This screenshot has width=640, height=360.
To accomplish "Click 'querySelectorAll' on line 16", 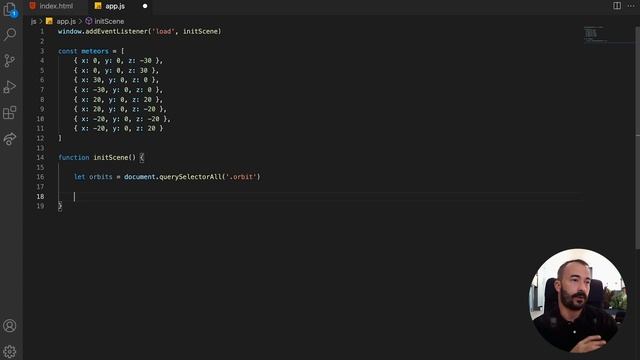I will click(x=190, y=177).
